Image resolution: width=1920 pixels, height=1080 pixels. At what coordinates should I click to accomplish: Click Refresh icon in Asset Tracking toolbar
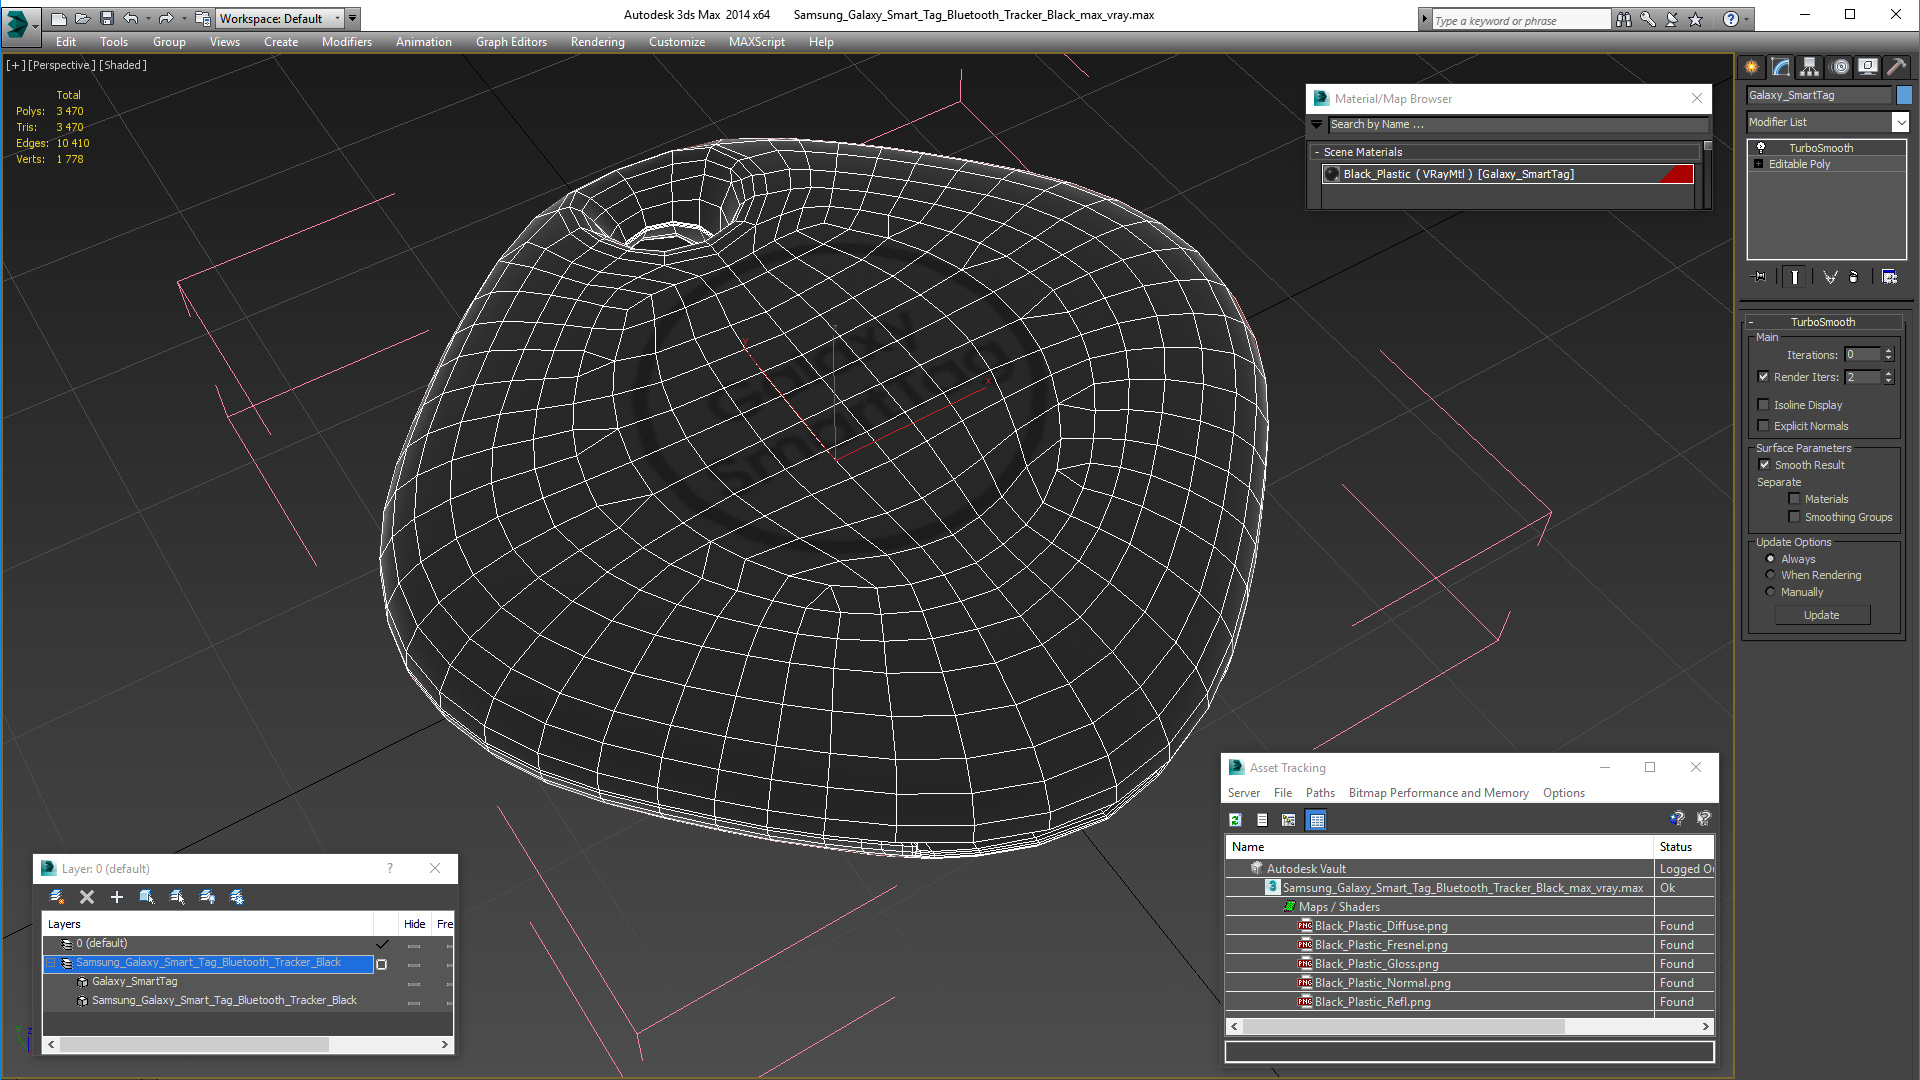pos(1236,820)
